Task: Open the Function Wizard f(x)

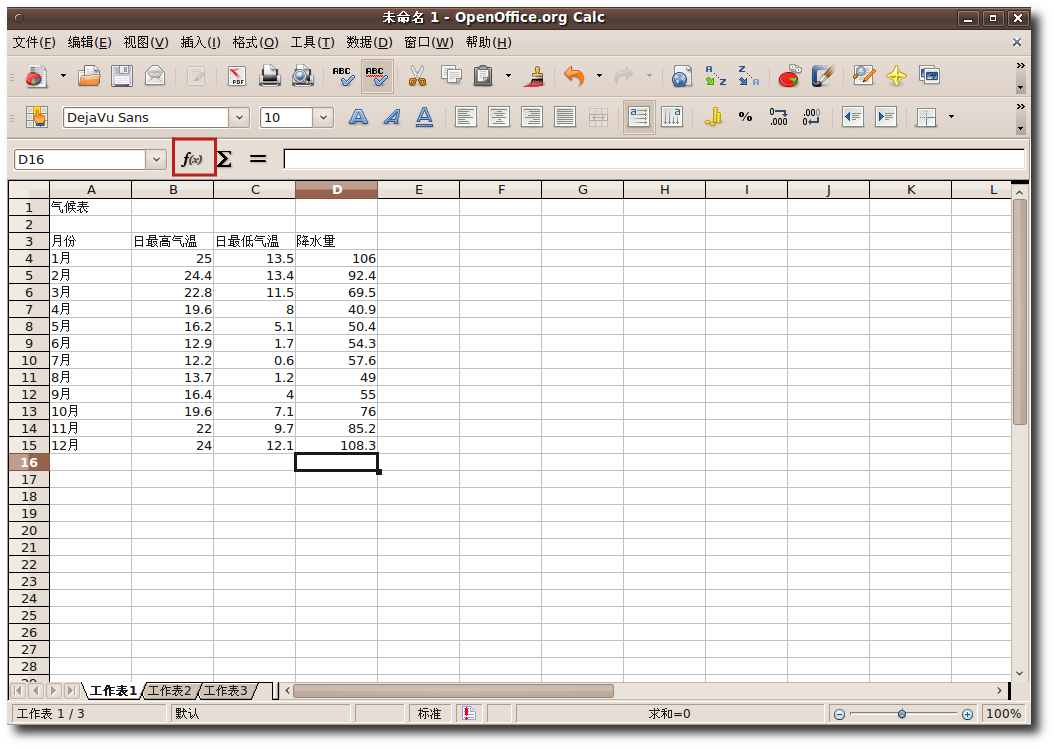Action: point(194,158)
